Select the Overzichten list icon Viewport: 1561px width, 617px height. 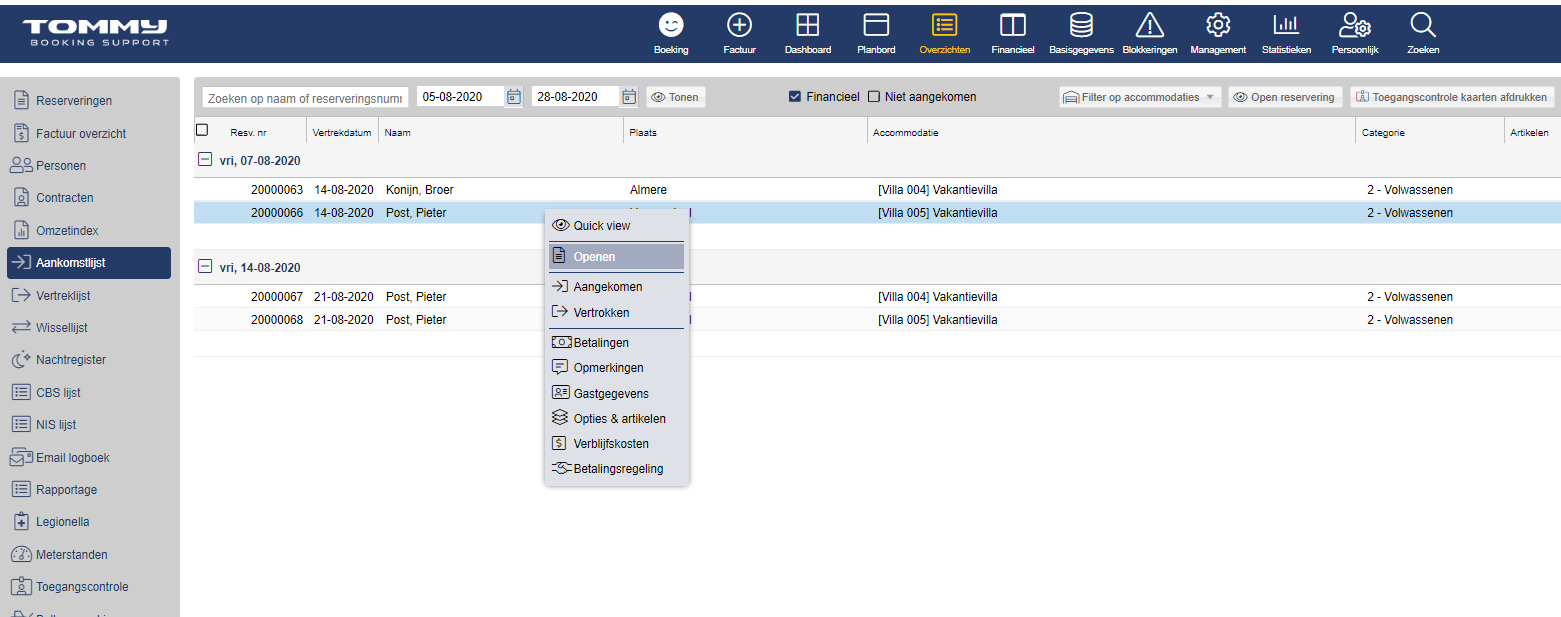tap(944, 25)
